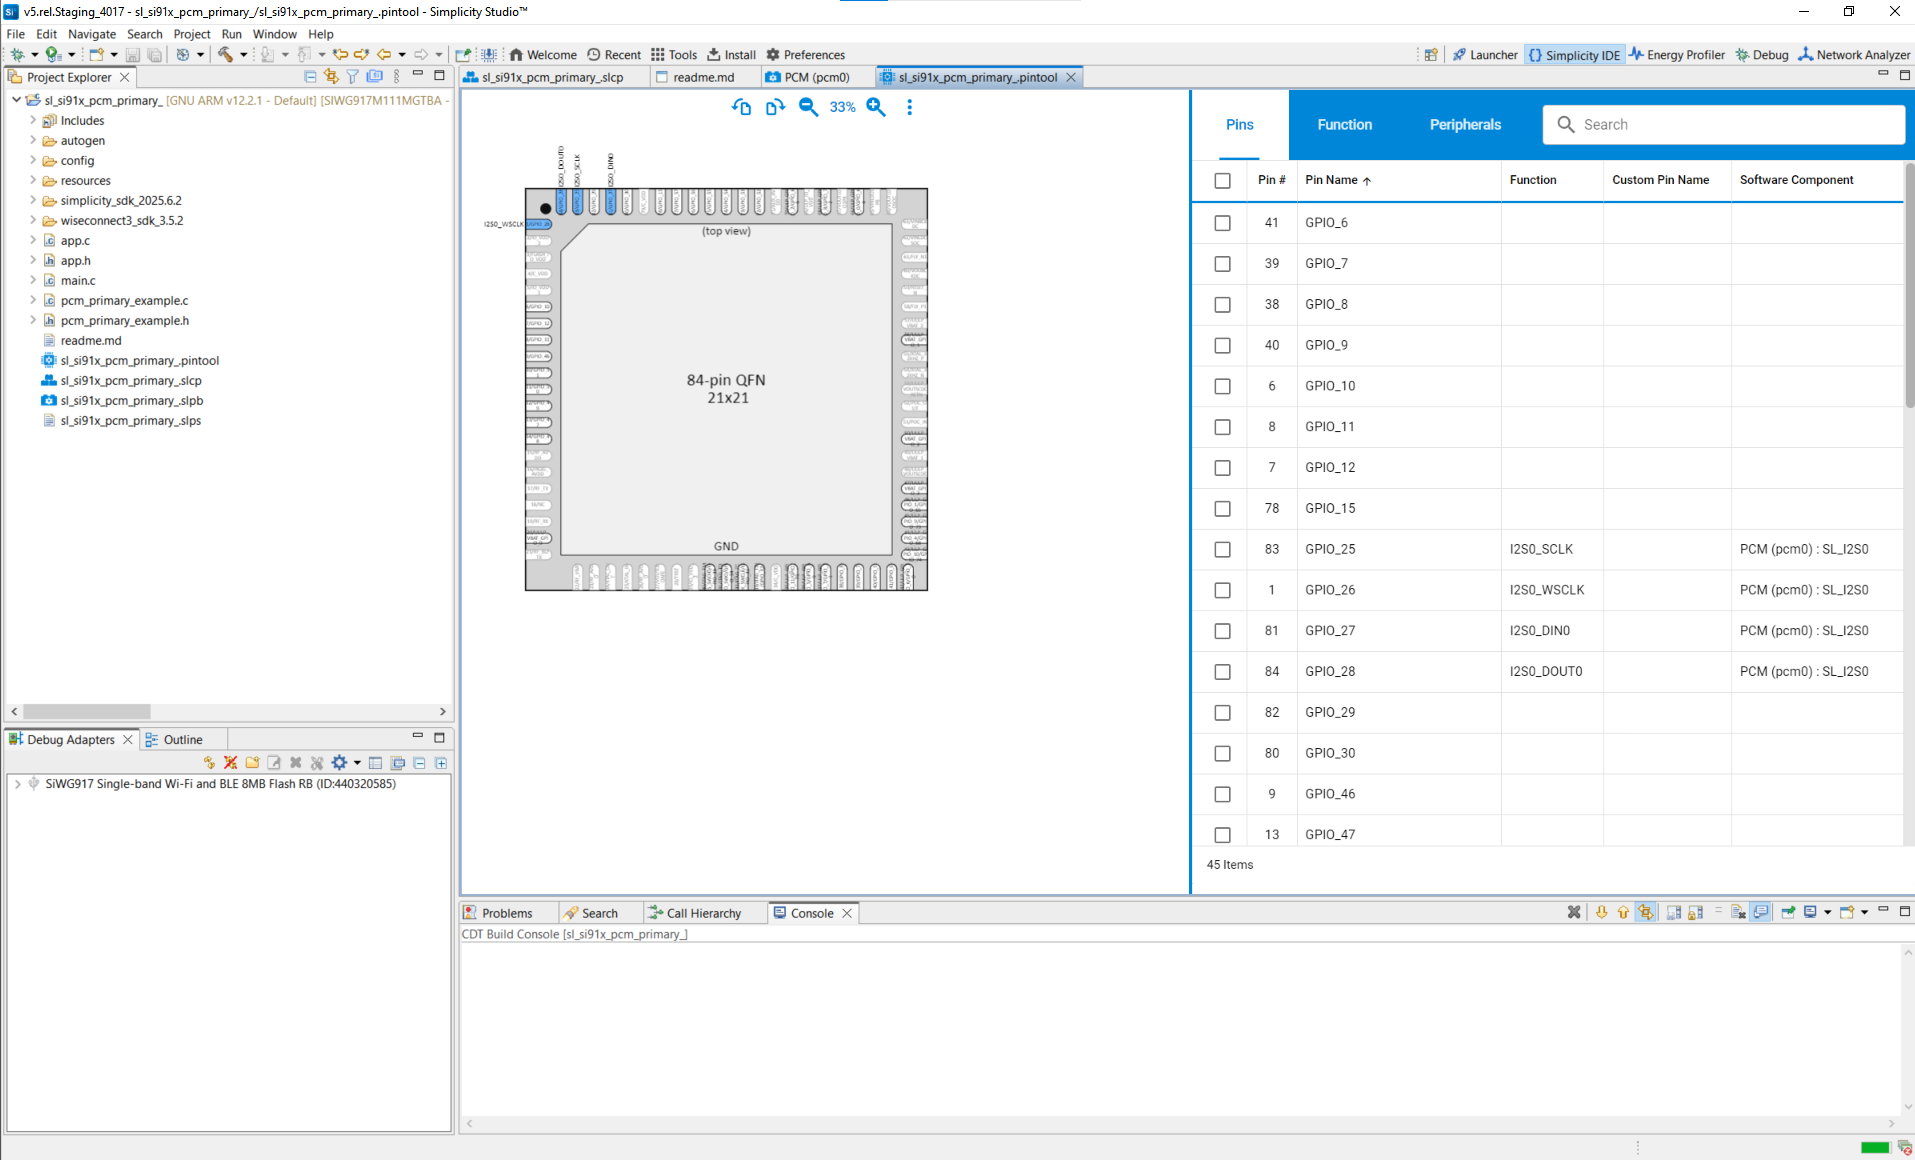Expand the autogen folder
Screen dimensions: 1915x1160
tap(33, 141)
